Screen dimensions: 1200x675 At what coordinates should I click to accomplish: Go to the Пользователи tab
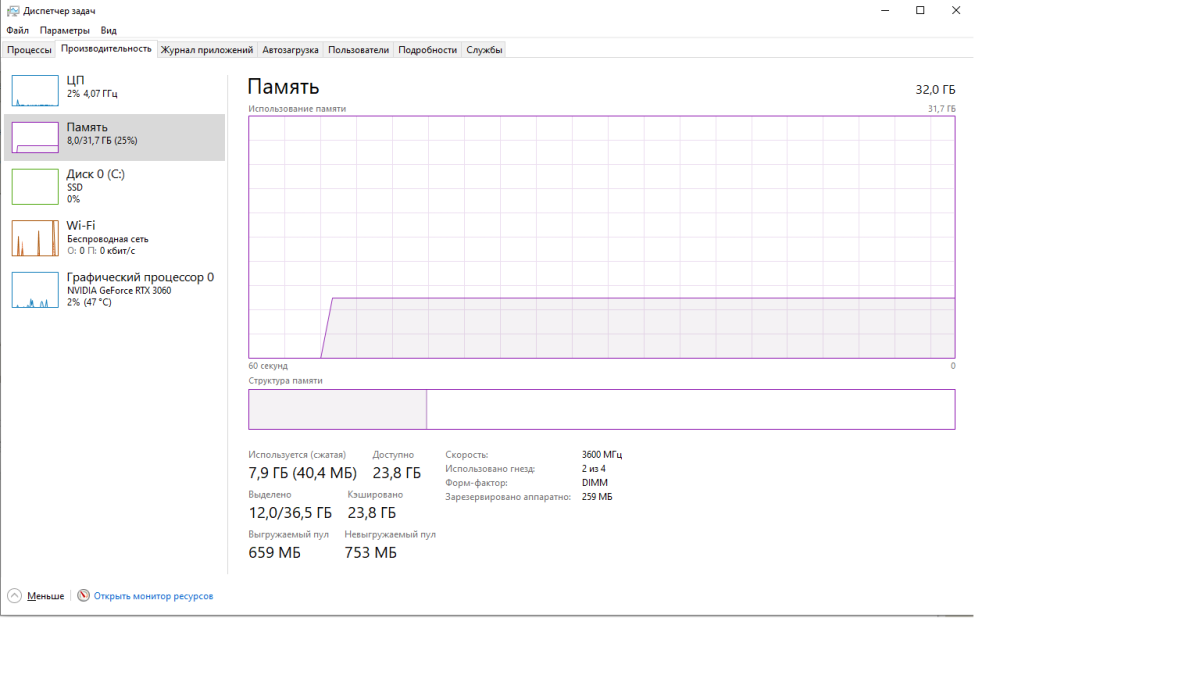pyautogui.click(x=358, y=50)
